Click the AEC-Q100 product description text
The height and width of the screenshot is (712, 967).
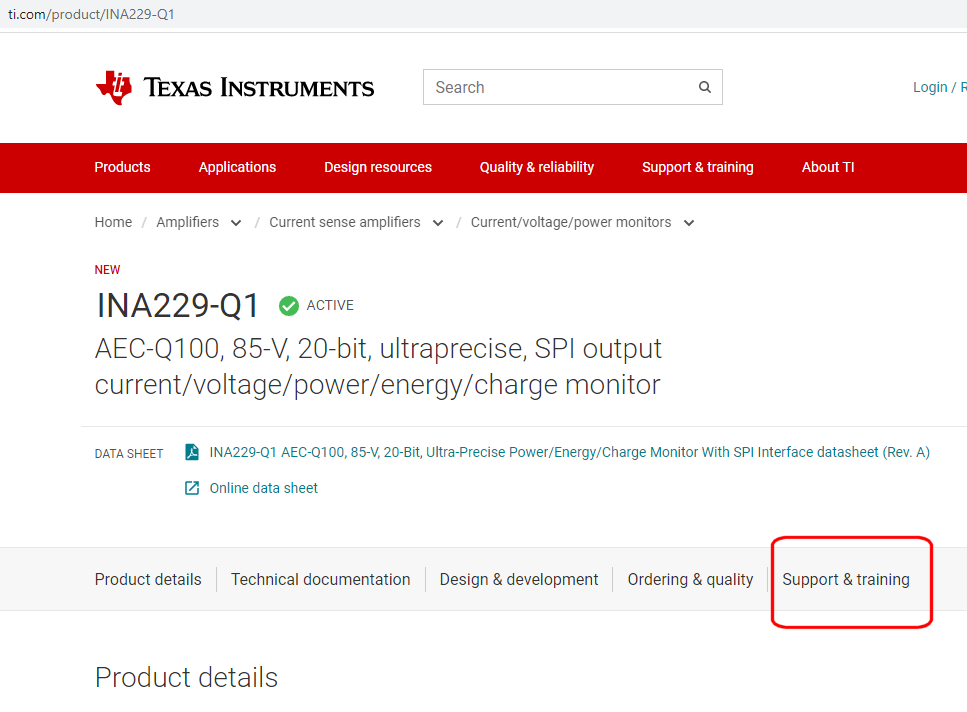point(378,367)
